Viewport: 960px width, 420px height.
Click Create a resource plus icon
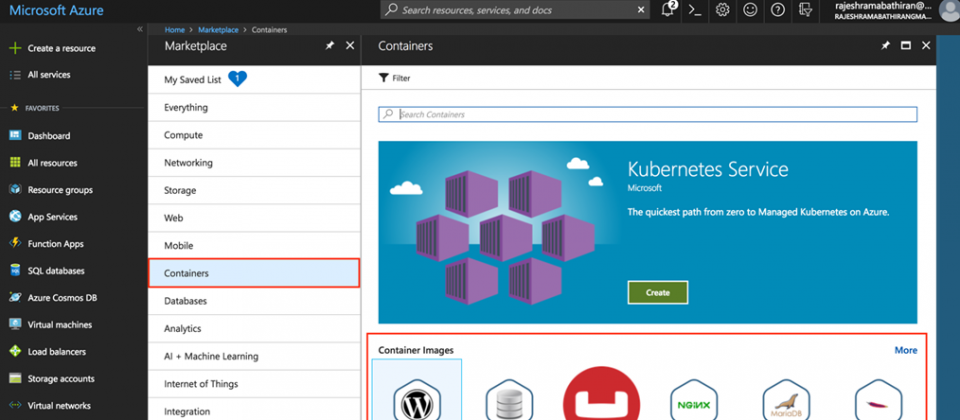click(15, 48)
